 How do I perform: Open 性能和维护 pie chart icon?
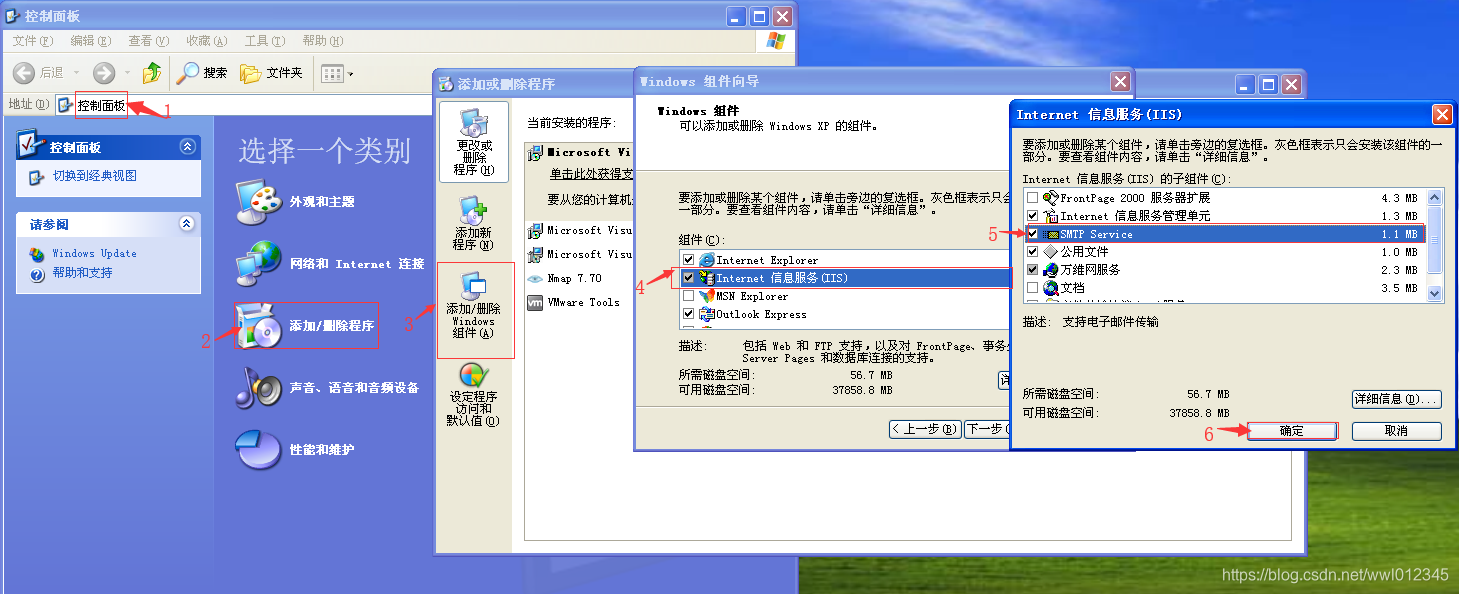pyautogui.click(x=259, y=450)
